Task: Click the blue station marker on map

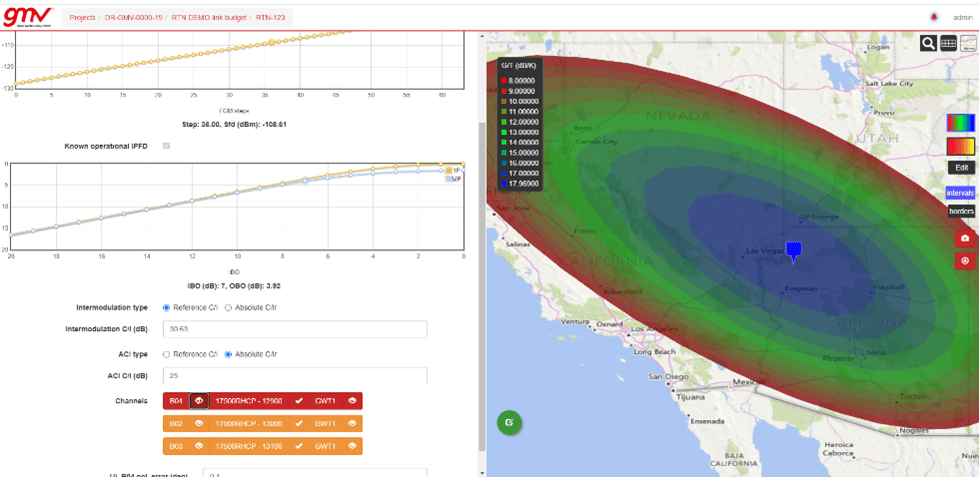Action: tap(794, 251)
